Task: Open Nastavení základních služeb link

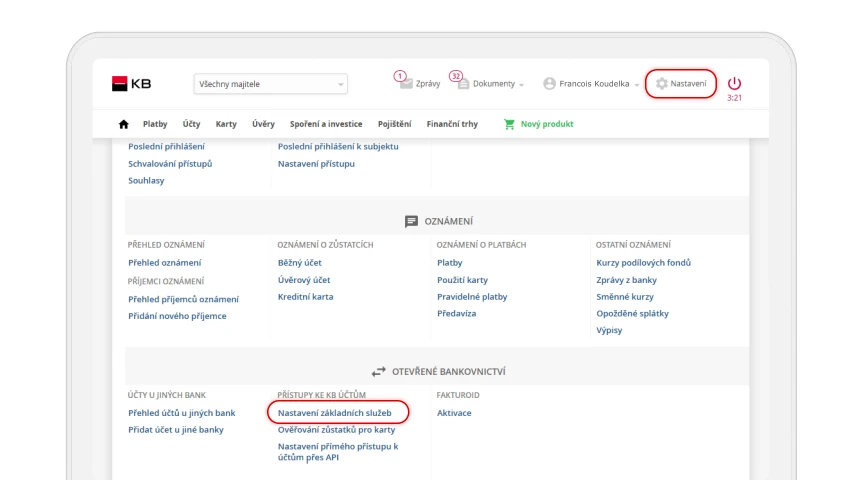Action: tap(334, 413)
